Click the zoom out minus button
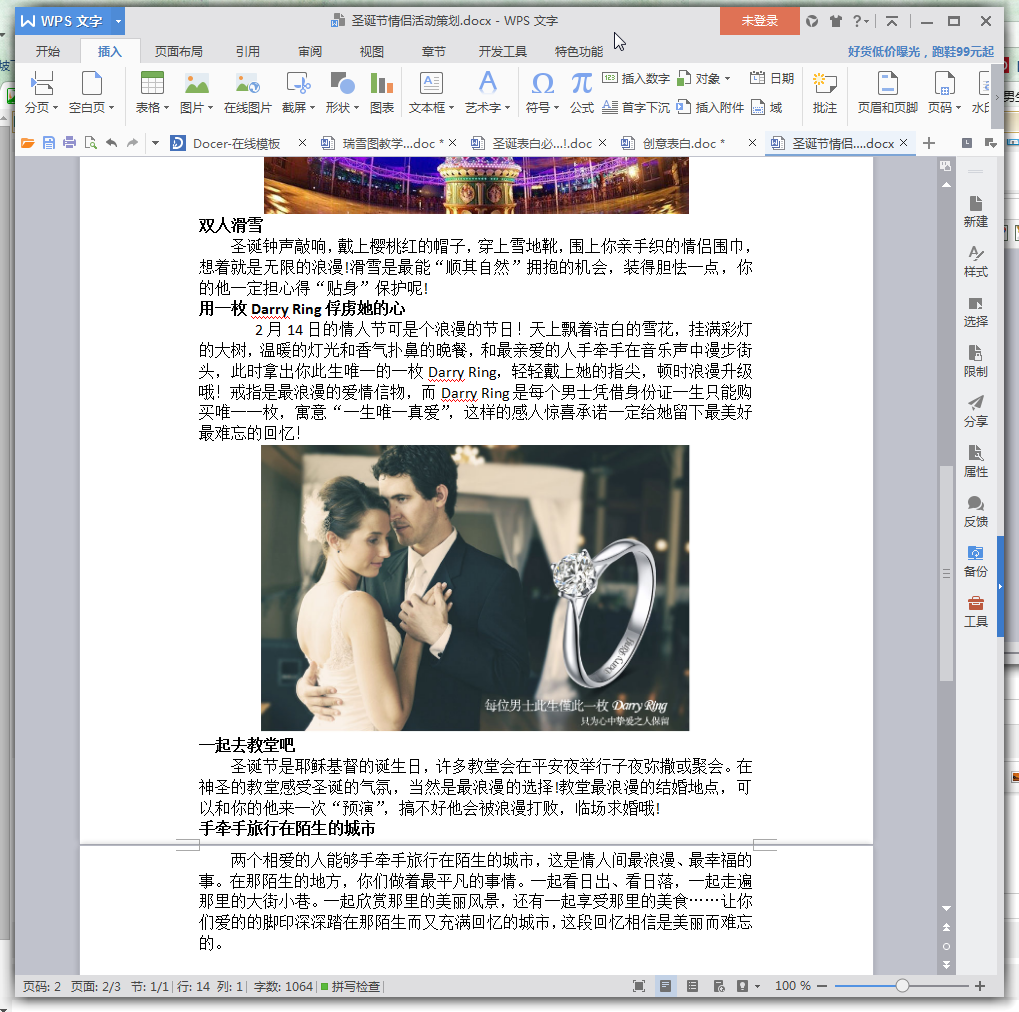Viewport: 1019px width, 1012px height. coord(822,986)
